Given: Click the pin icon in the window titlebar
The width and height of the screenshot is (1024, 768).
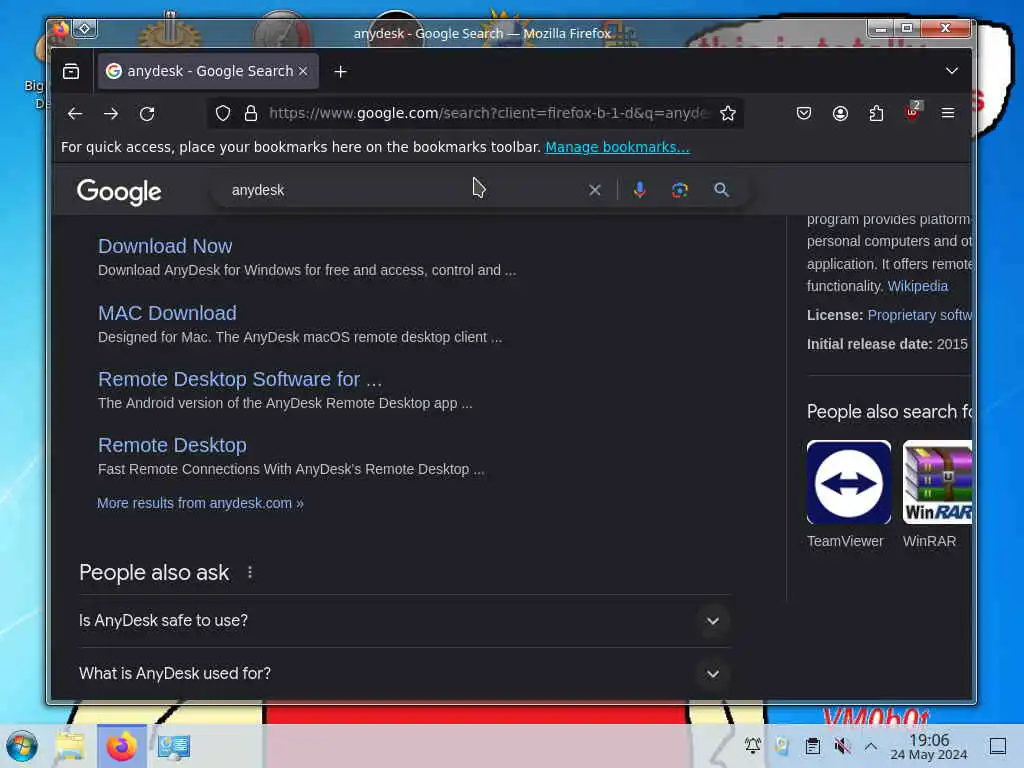Looking at the screenshot, I should point(85,29).
